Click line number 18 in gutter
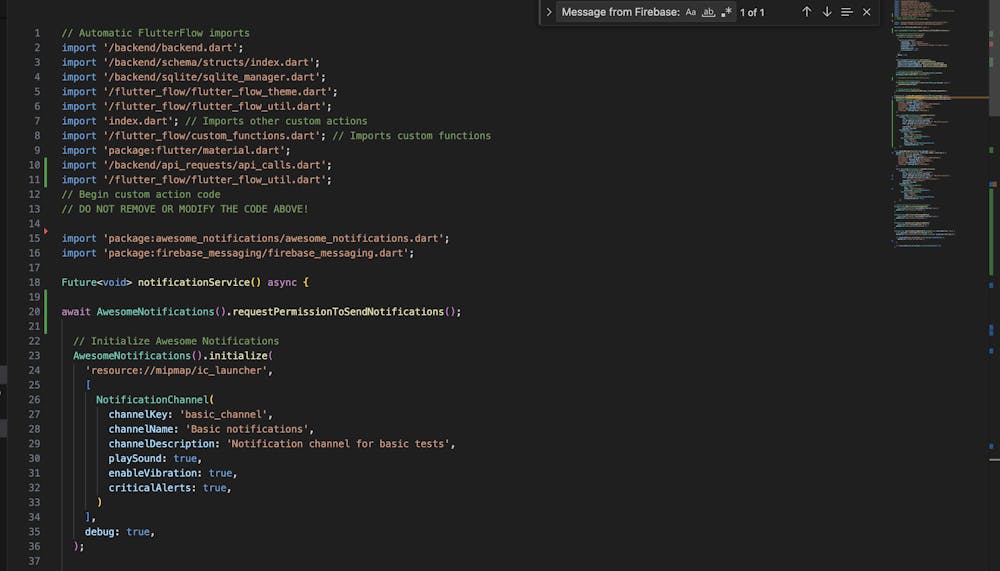This screenshot has height=571, width=1000. [x=36, y=283]
